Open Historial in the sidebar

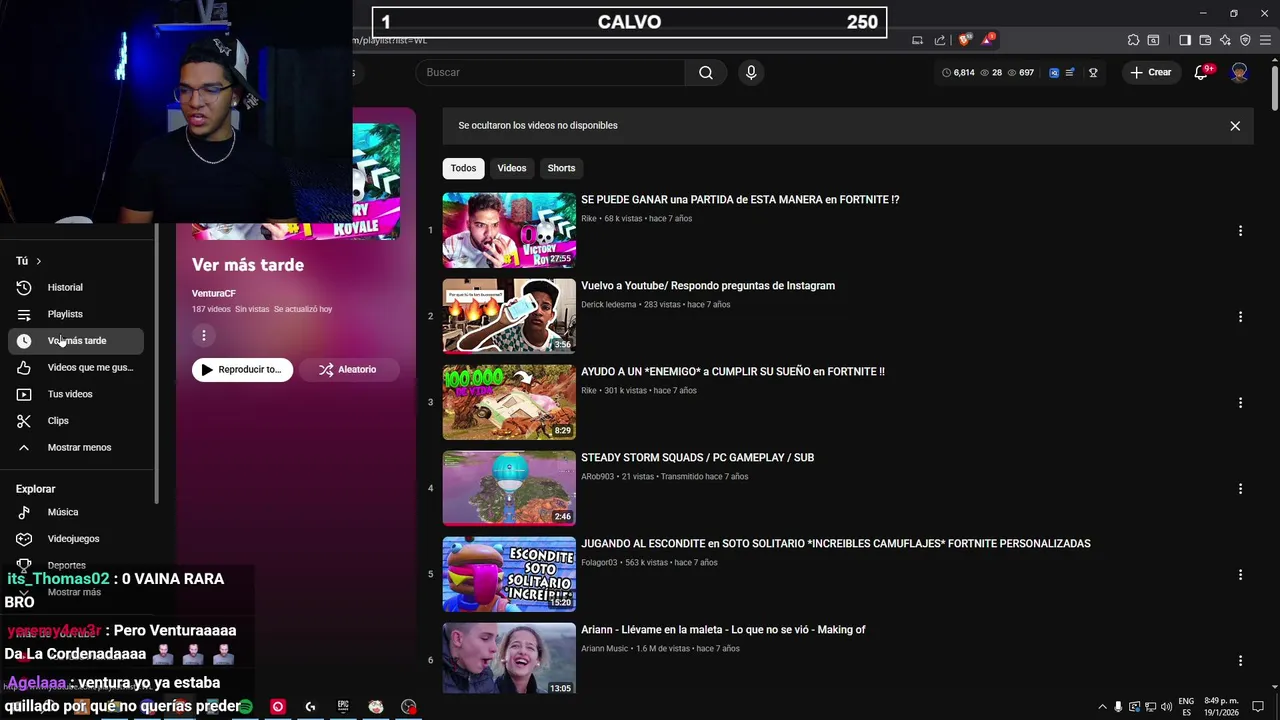point(76,287)
